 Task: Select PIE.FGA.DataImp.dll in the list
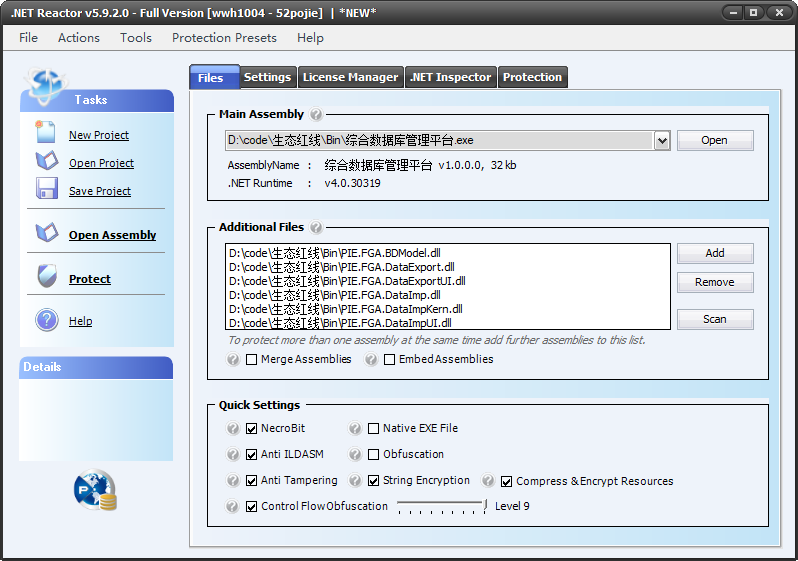(x=335, y=295)
